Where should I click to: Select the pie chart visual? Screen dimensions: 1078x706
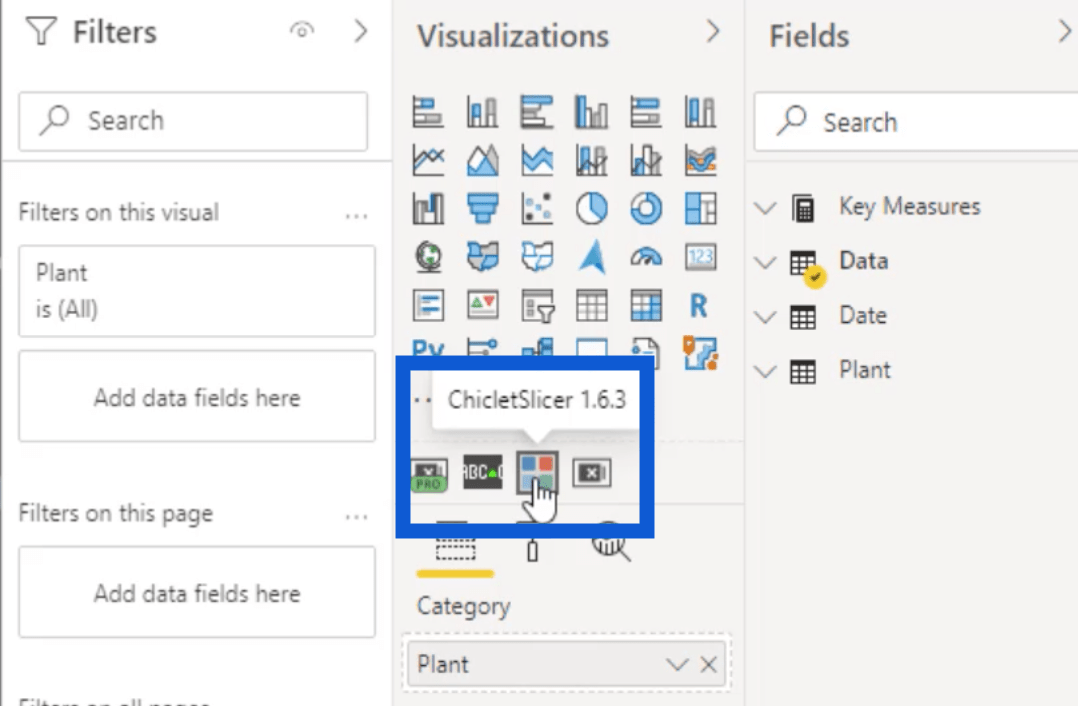pyautogui.click(x=591, y=208)
